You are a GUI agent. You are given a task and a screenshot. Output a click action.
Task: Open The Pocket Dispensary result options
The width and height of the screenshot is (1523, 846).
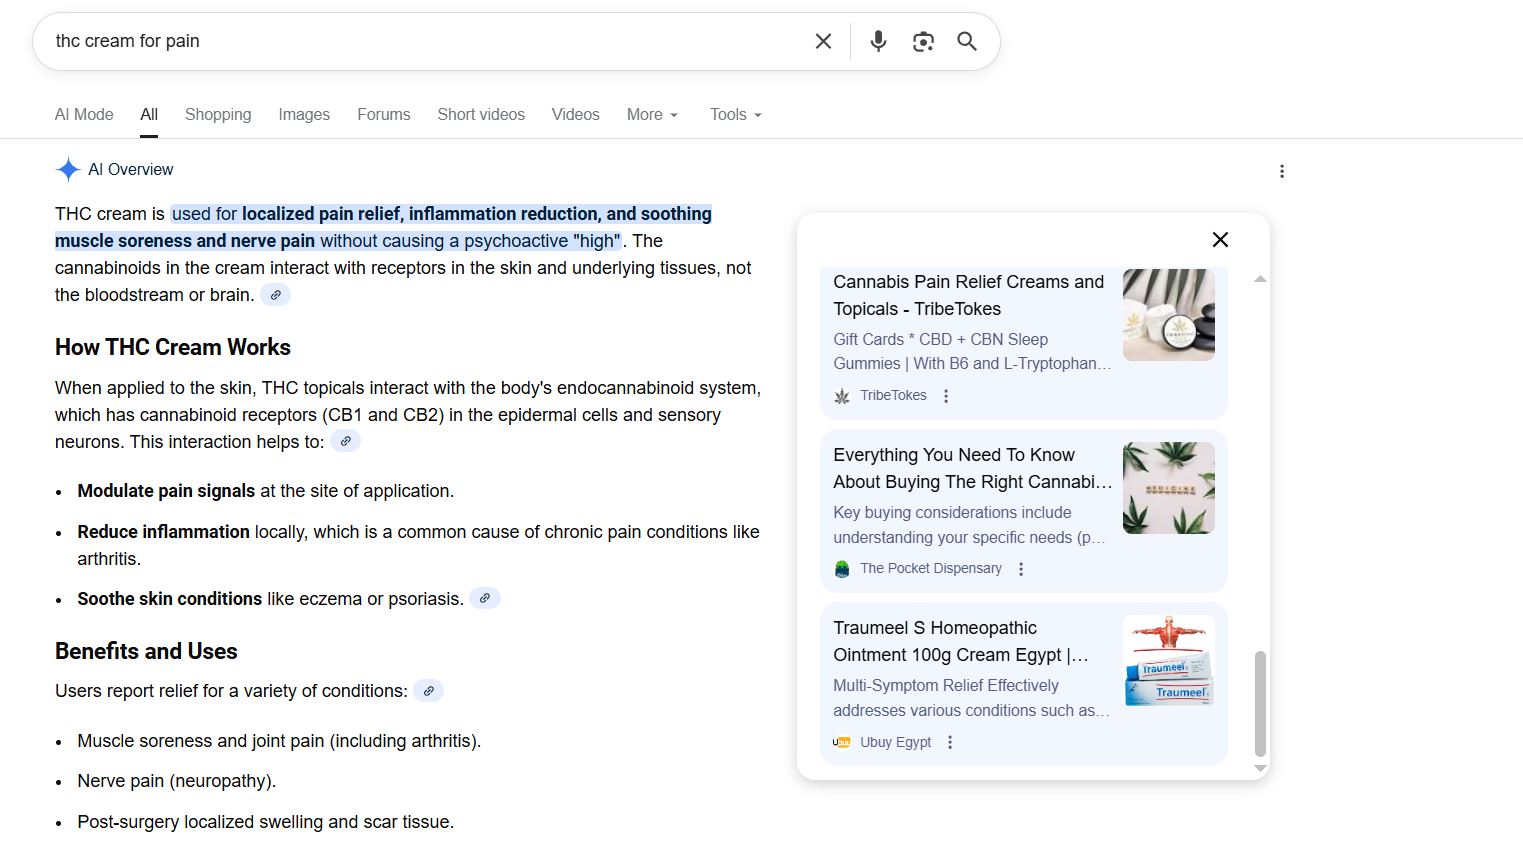point(1021,569)
